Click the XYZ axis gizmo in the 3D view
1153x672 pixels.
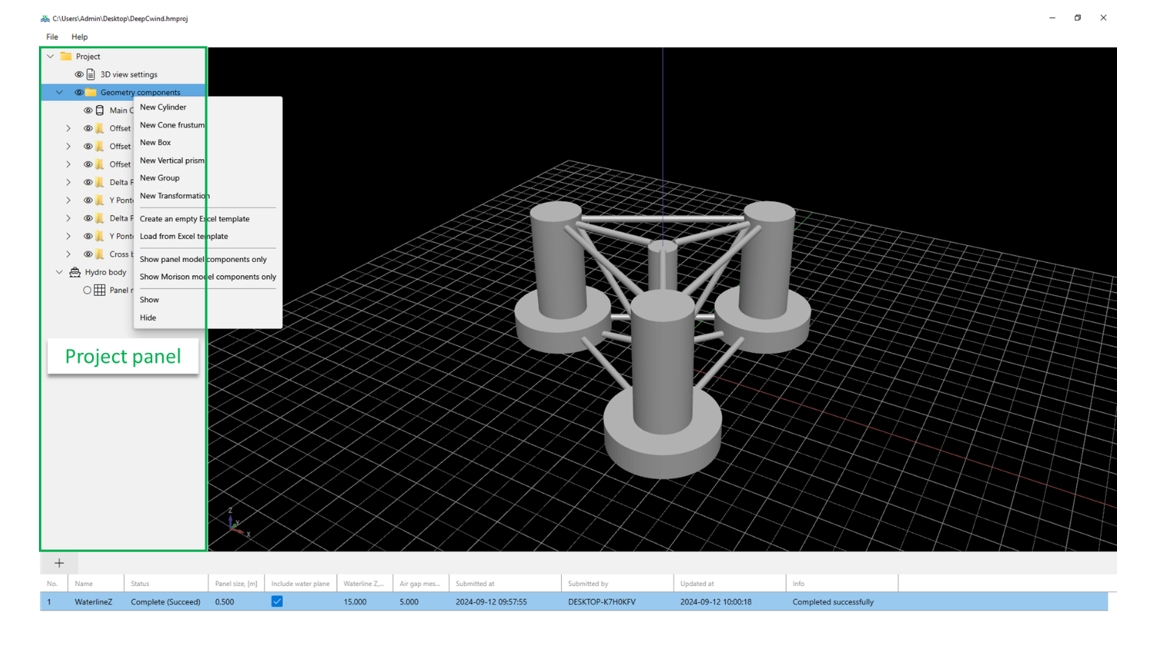pos(237,522)
